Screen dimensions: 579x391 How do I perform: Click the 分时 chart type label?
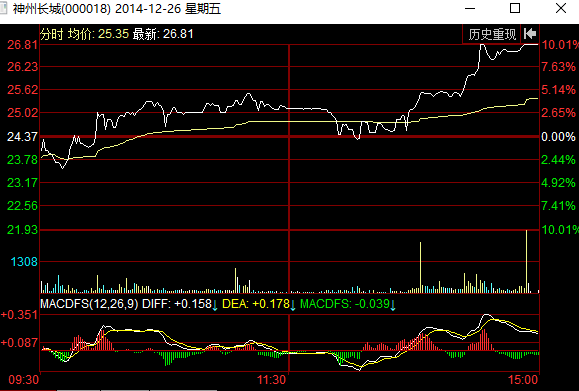(52, 34)
